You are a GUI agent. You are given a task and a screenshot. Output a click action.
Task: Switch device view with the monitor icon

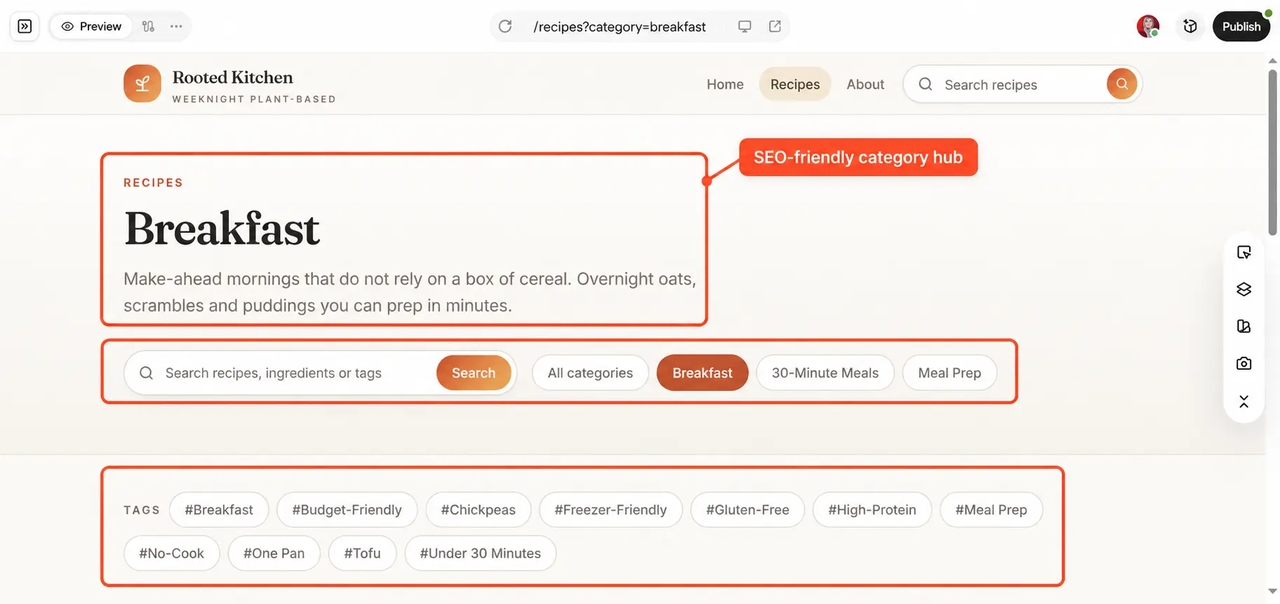coord(745,26)
